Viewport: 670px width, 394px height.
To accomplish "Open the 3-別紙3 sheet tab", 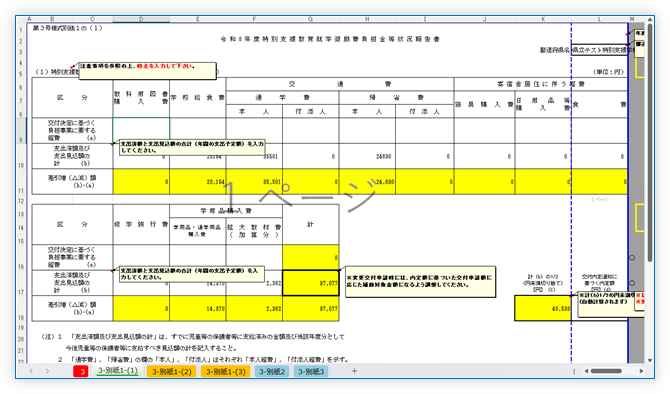I will [x=311, y=371].
